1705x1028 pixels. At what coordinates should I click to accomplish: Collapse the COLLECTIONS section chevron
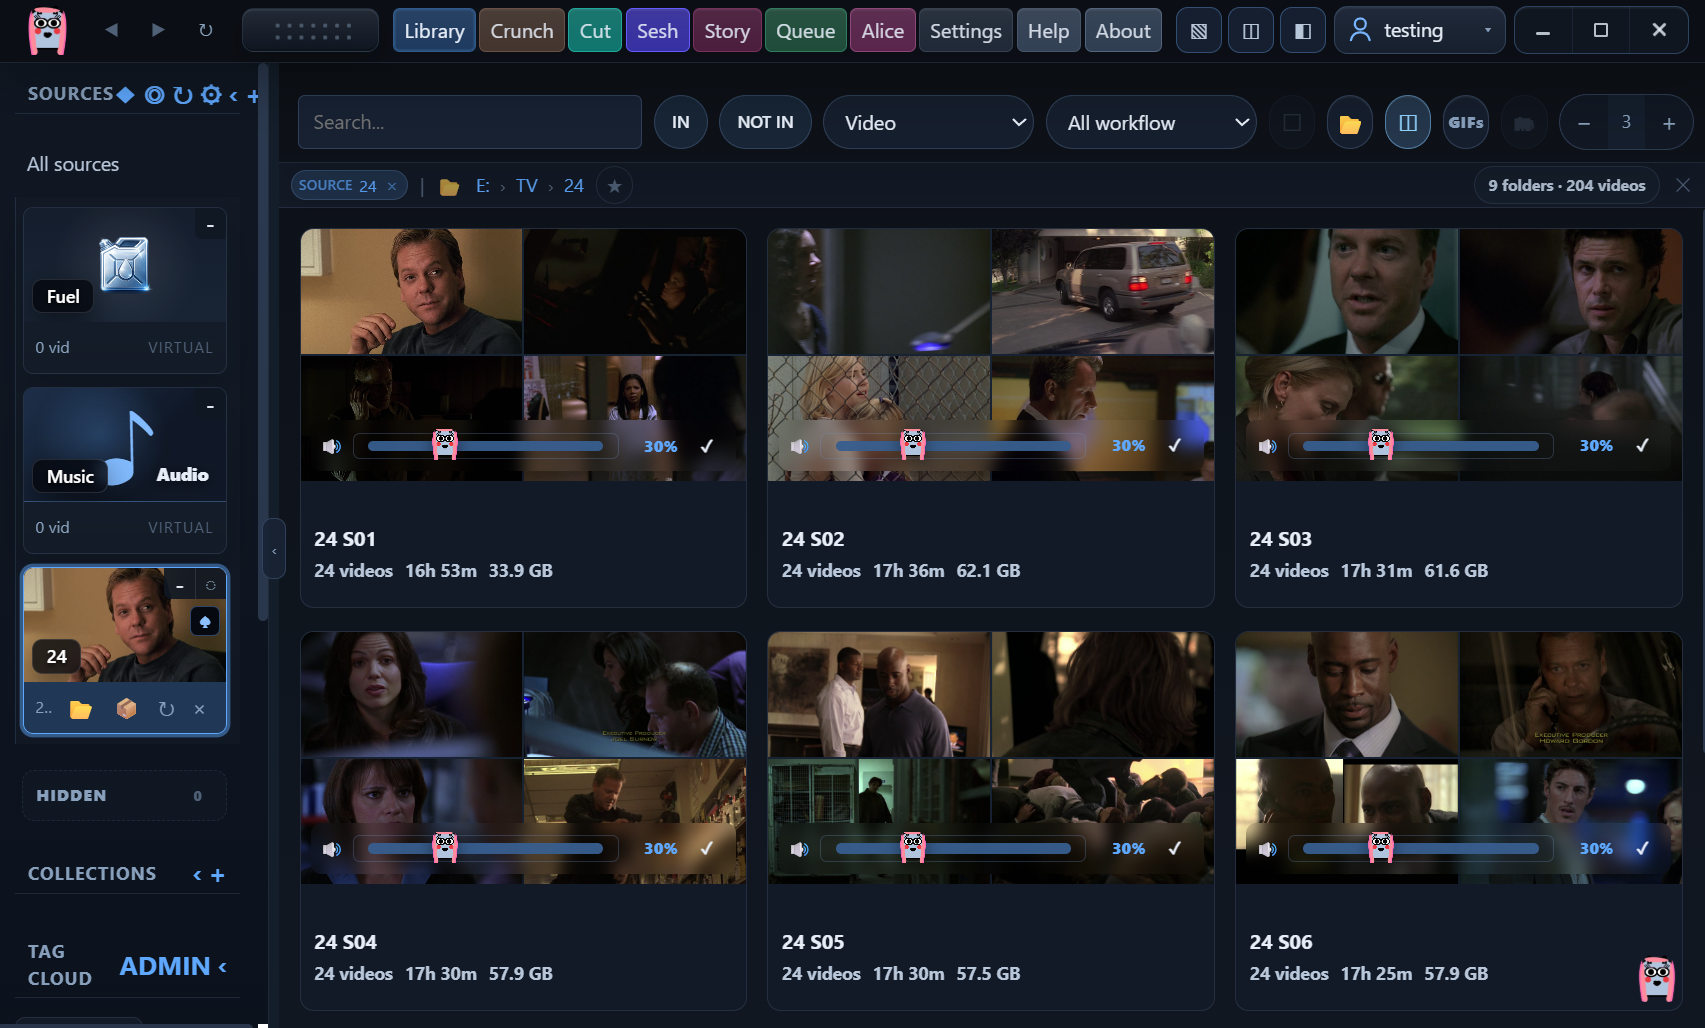pyautogui.click(x=197, y=875)
